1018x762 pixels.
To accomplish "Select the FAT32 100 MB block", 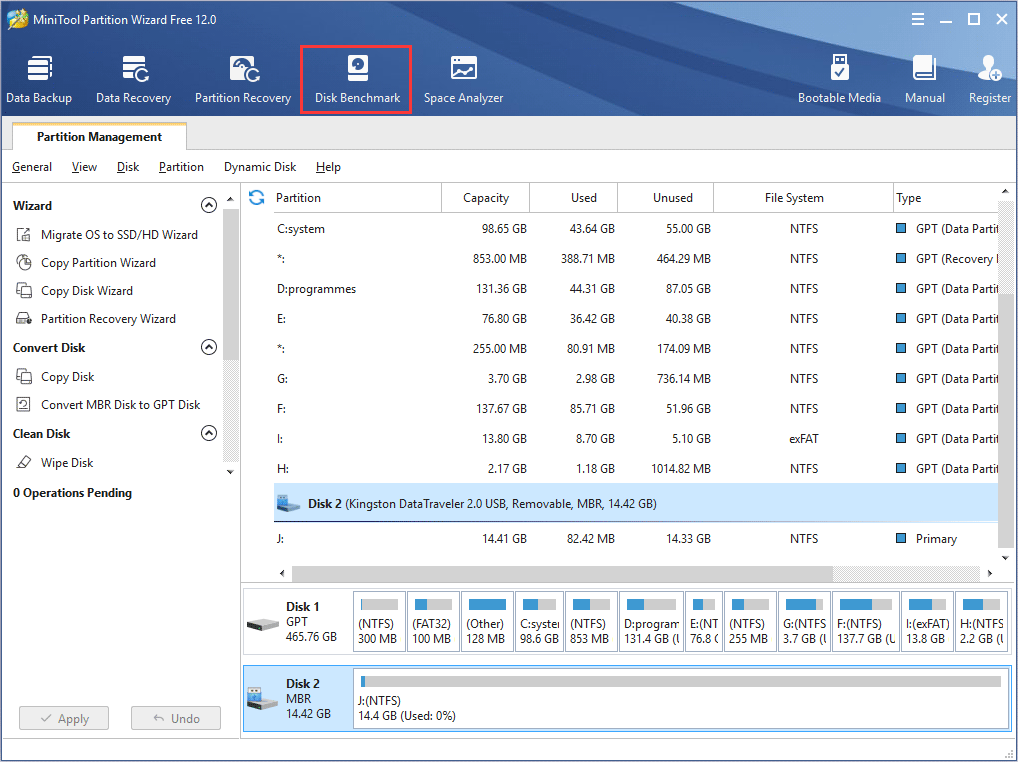I will click(x=433, y=621).
